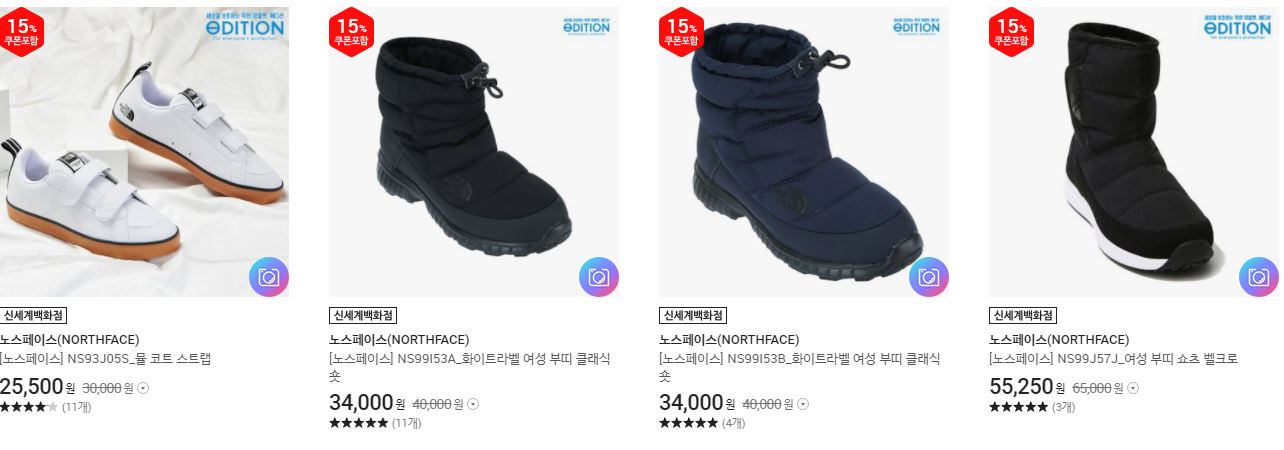1284x450 pixels.
Task: Click 15% coupon badge on velcro boot
Action: tap(1011, 32)
